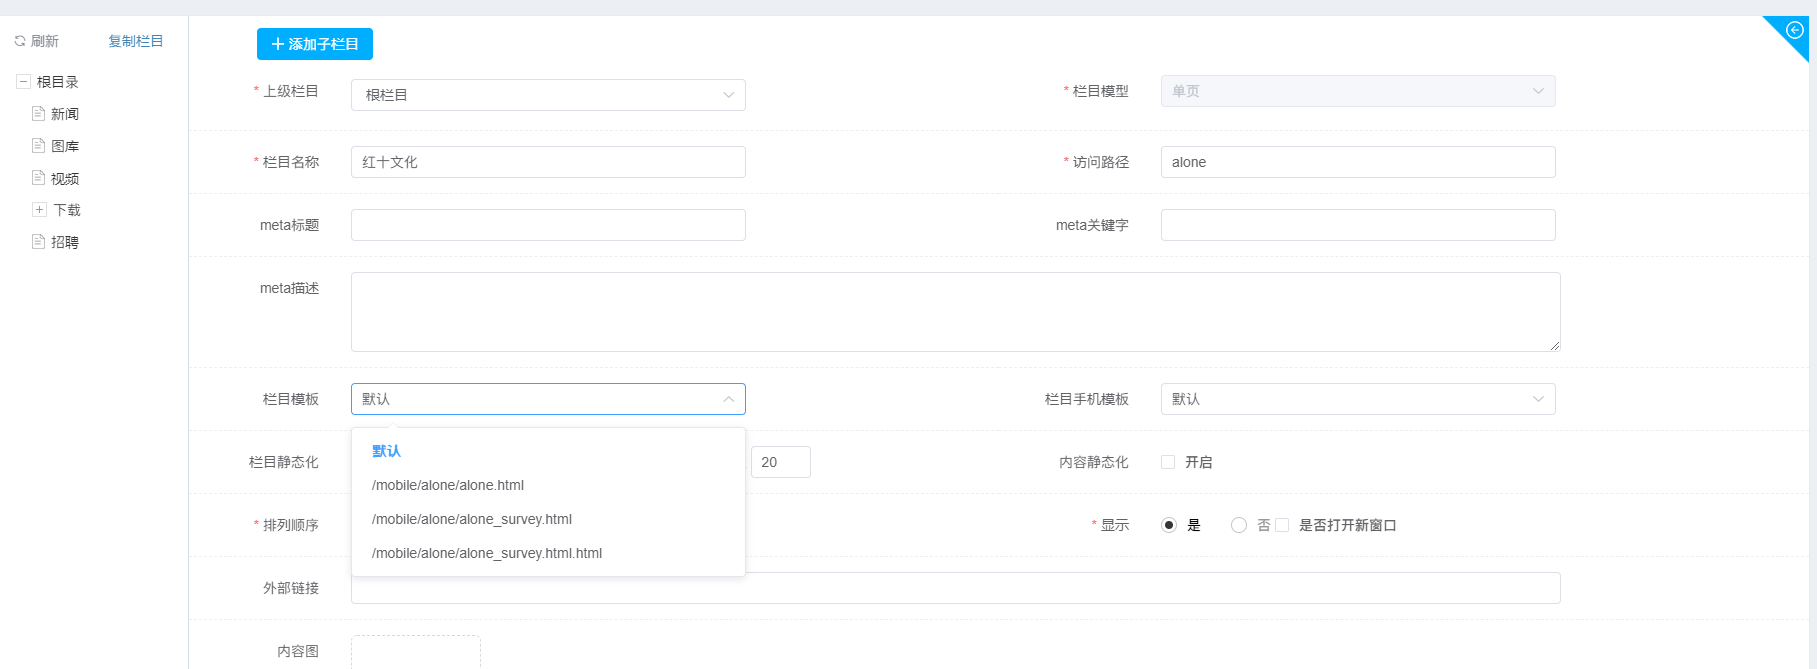Collapse the 根目录 tree node
Image resolution: width=1817 pixels, height=669 pixels.
coord(23,82)
